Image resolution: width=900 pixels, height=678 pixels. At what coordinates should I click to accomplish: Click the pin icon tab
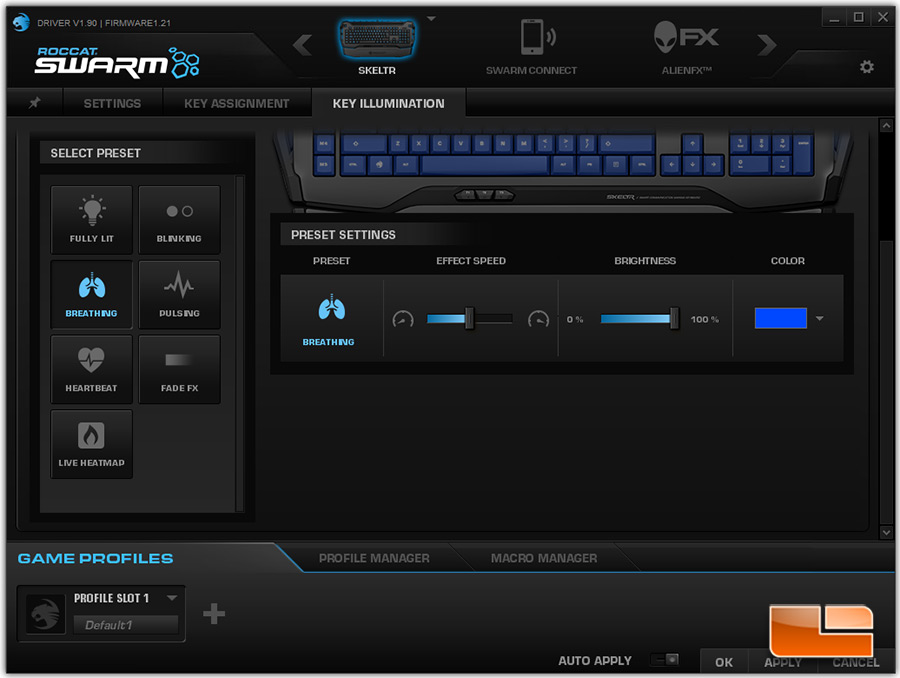tap(35, 103)
